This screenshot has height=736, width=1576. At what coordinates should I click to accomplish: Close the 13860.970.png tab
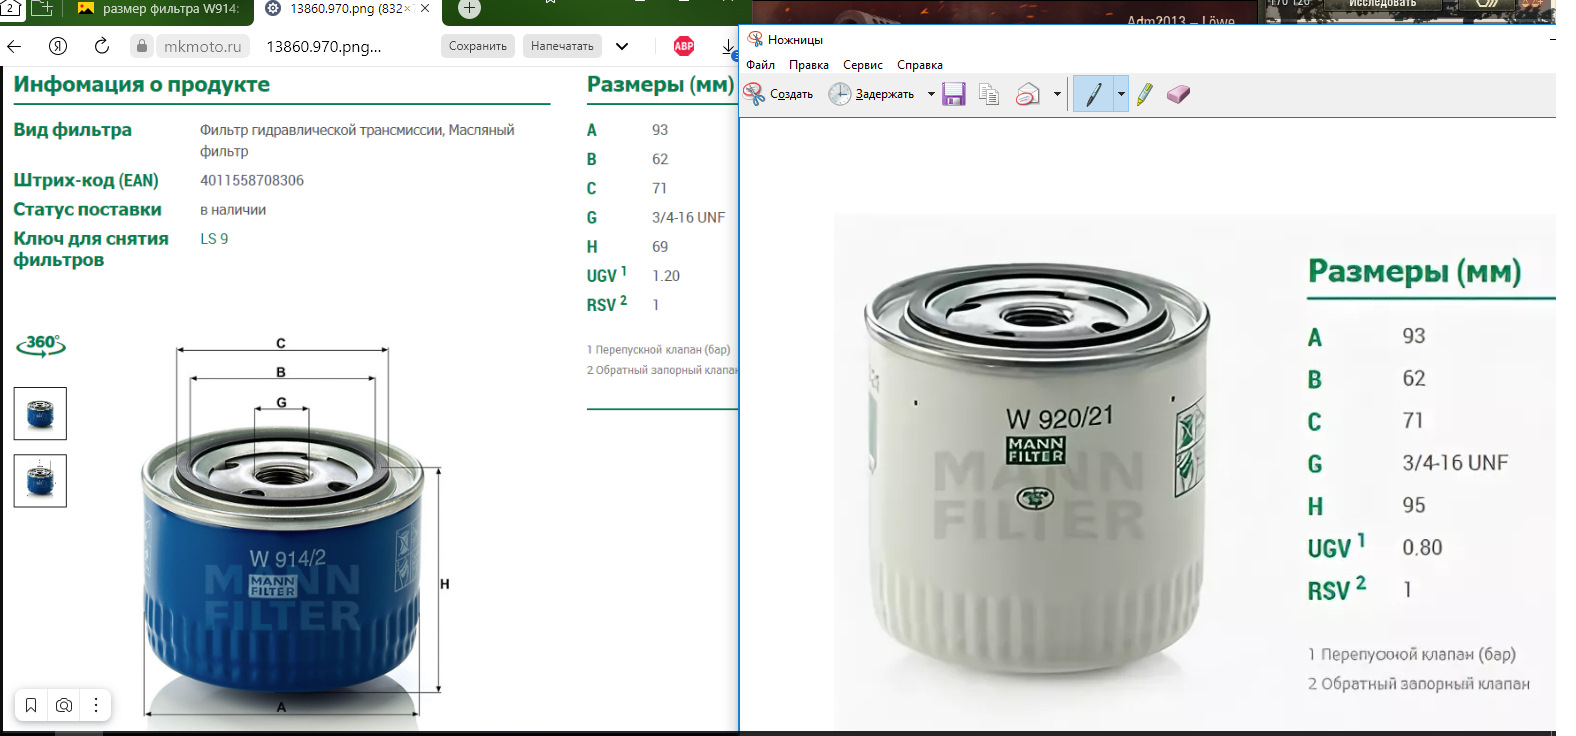tap(425, 8)
